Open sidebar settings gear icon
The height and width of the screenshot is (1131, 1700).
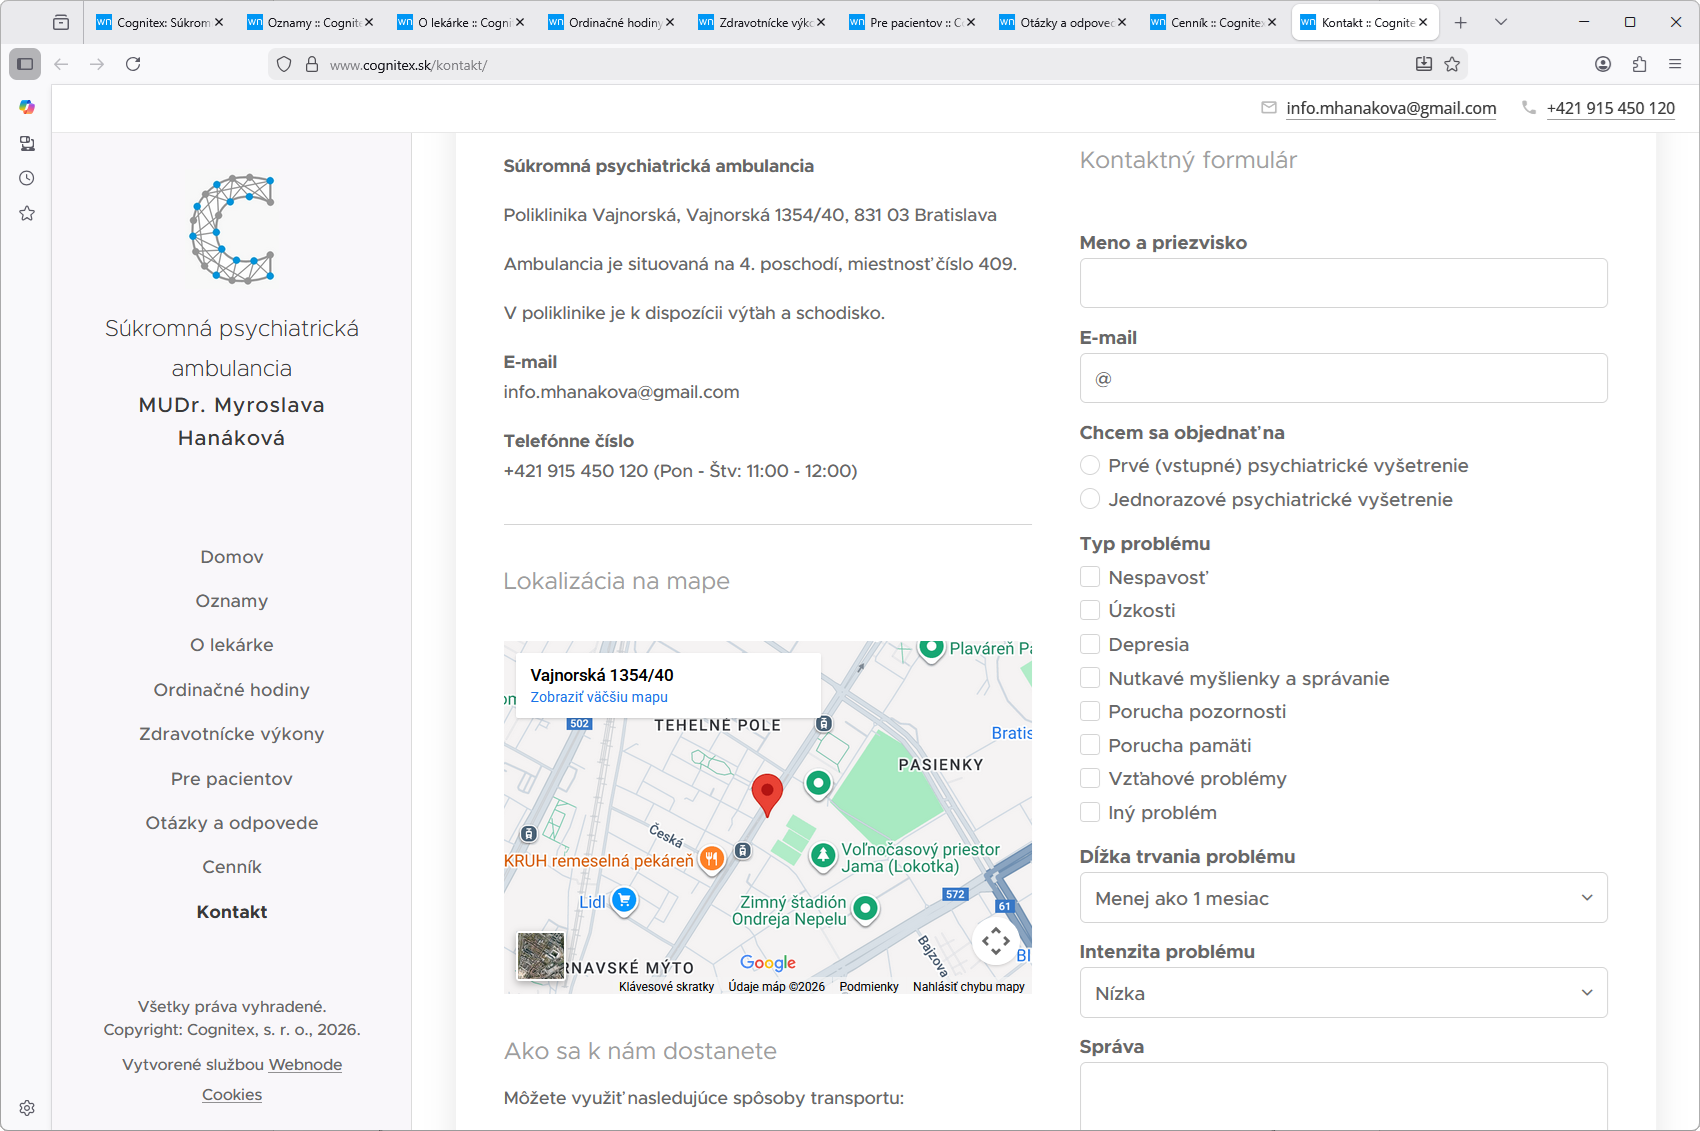click(x=27, y=1108)
